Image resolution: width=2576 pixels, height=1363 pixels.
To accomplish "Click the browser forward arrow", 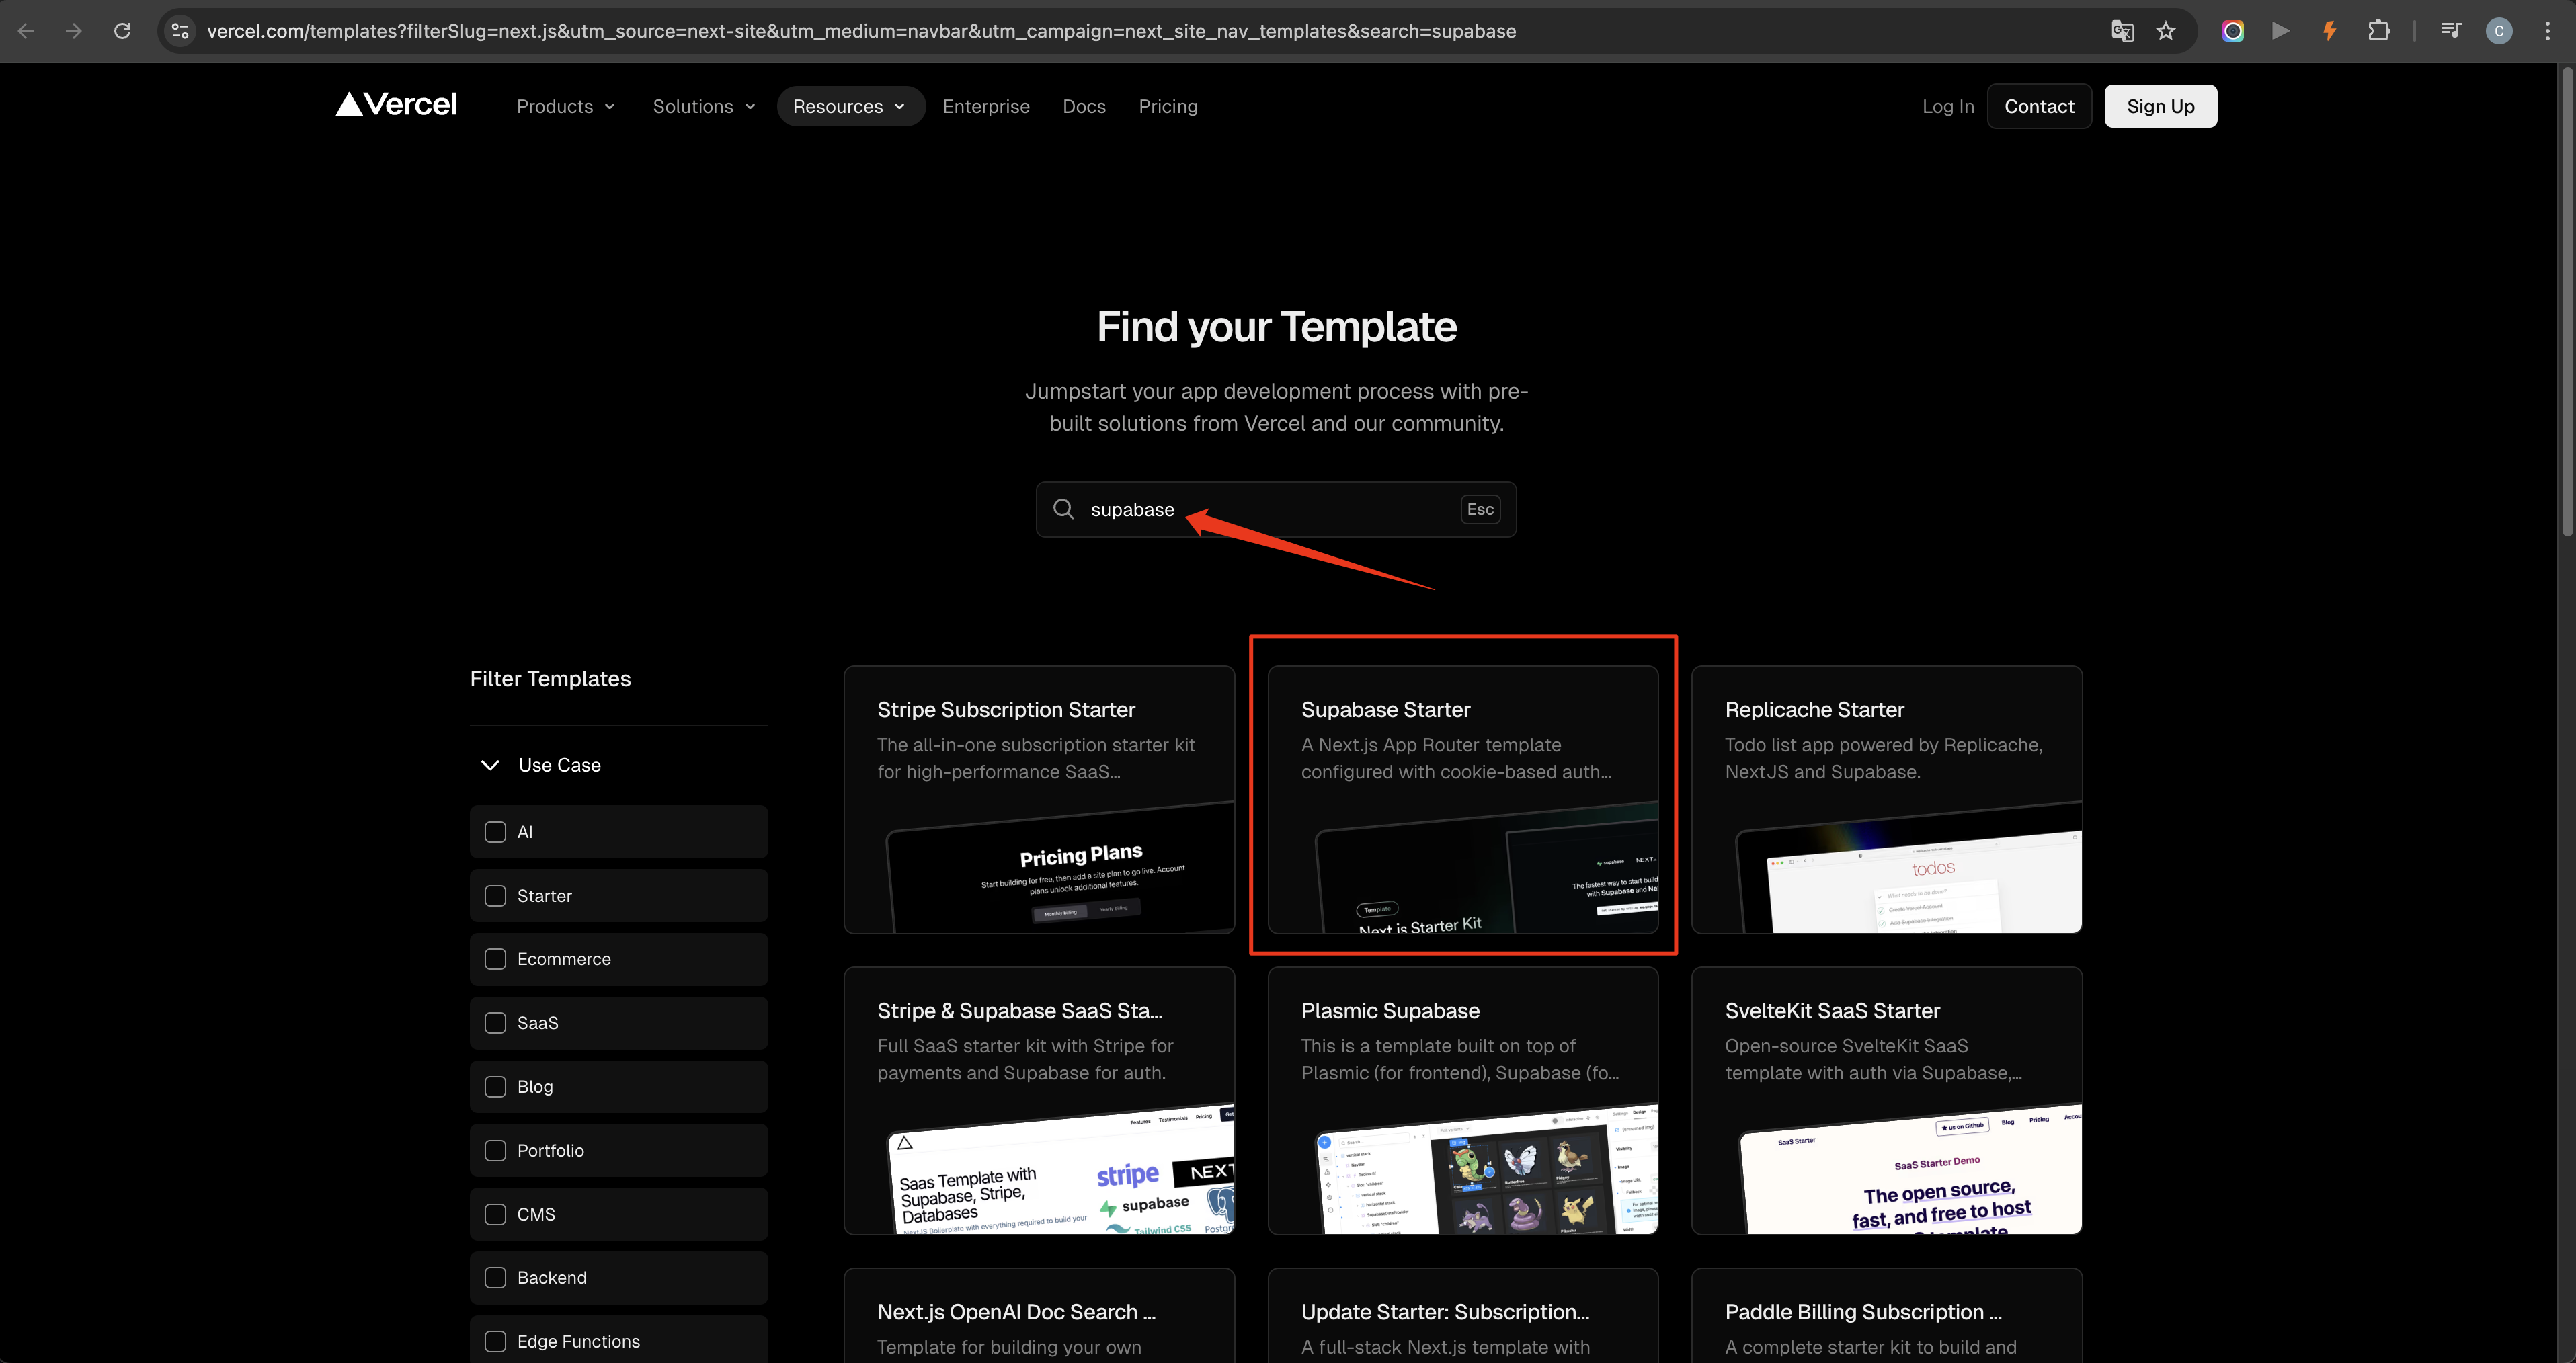I will pyautogui.click(x=74, y=31).
